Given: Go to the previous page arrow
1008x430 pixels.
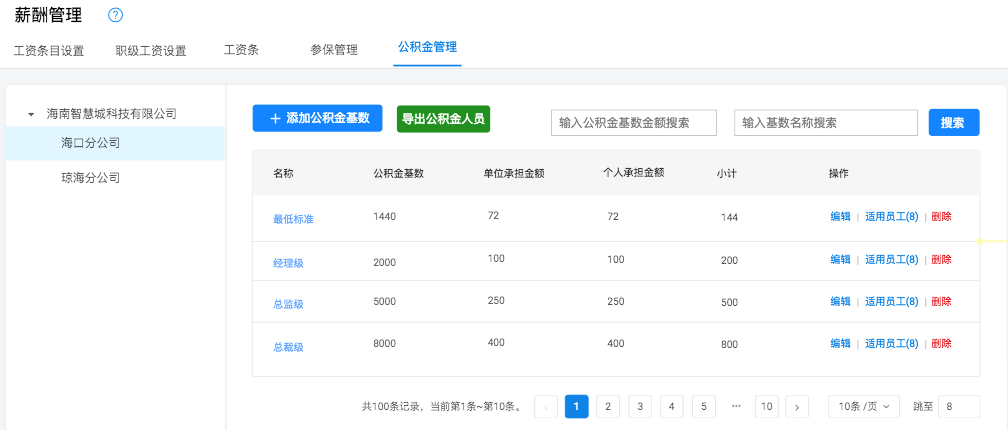Looking at the screenshot, I should coord(546,407).
